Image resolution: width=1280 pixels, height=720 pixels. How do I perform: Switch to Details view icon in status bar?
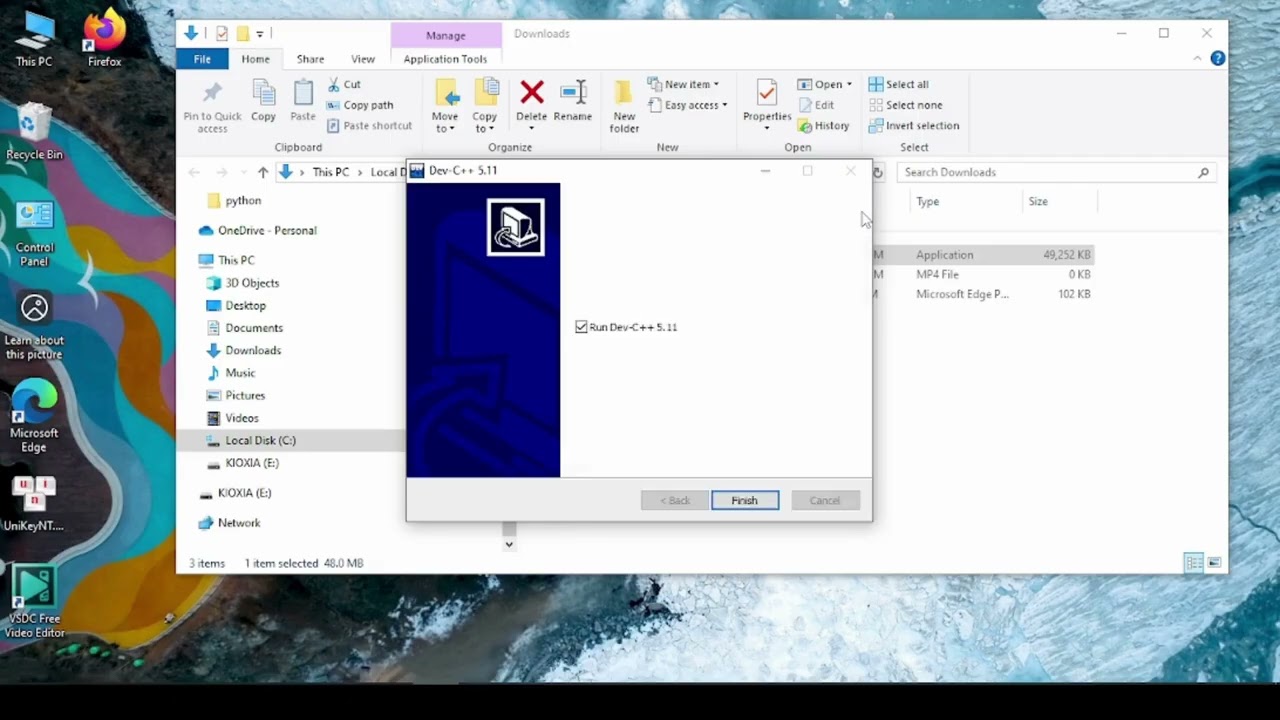(1194, 563)
